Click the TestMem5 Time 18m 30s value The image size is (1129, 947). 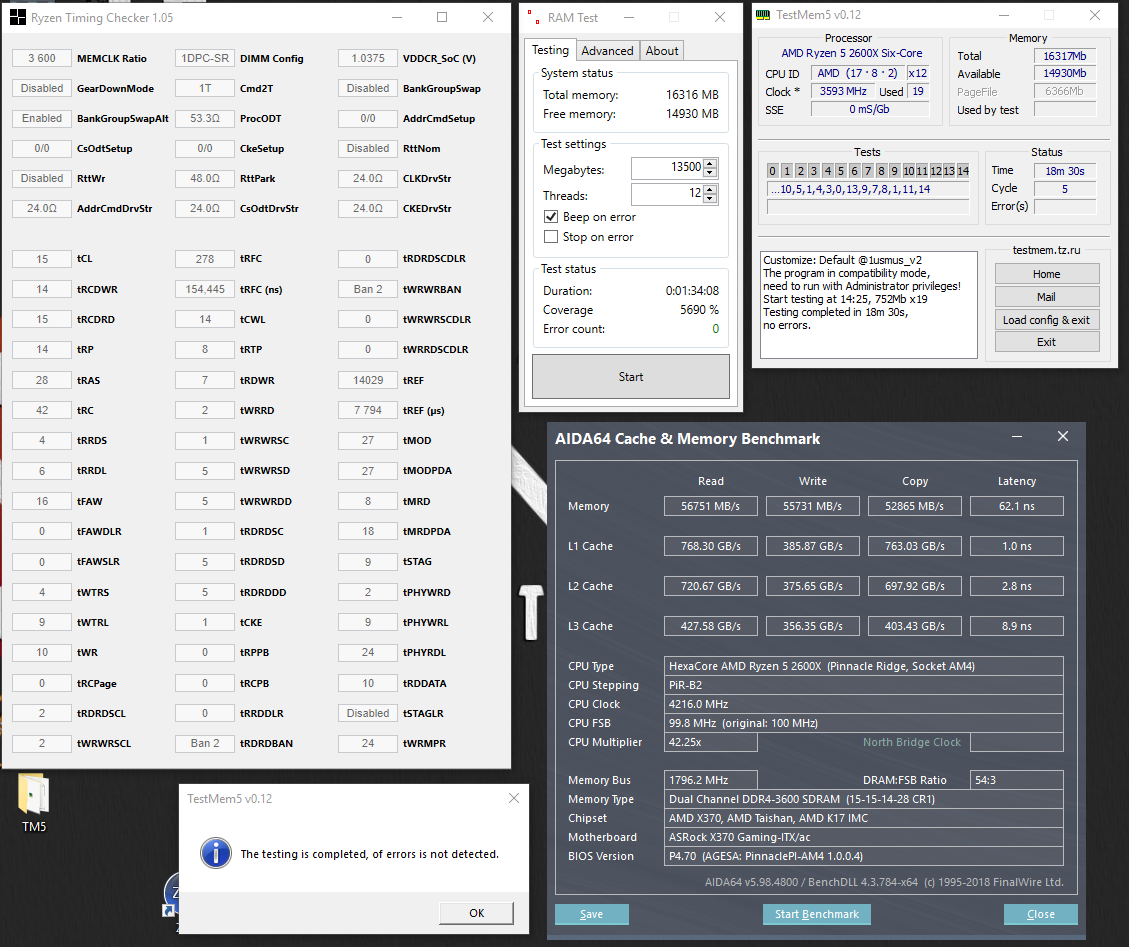(x=1065, y=171)
